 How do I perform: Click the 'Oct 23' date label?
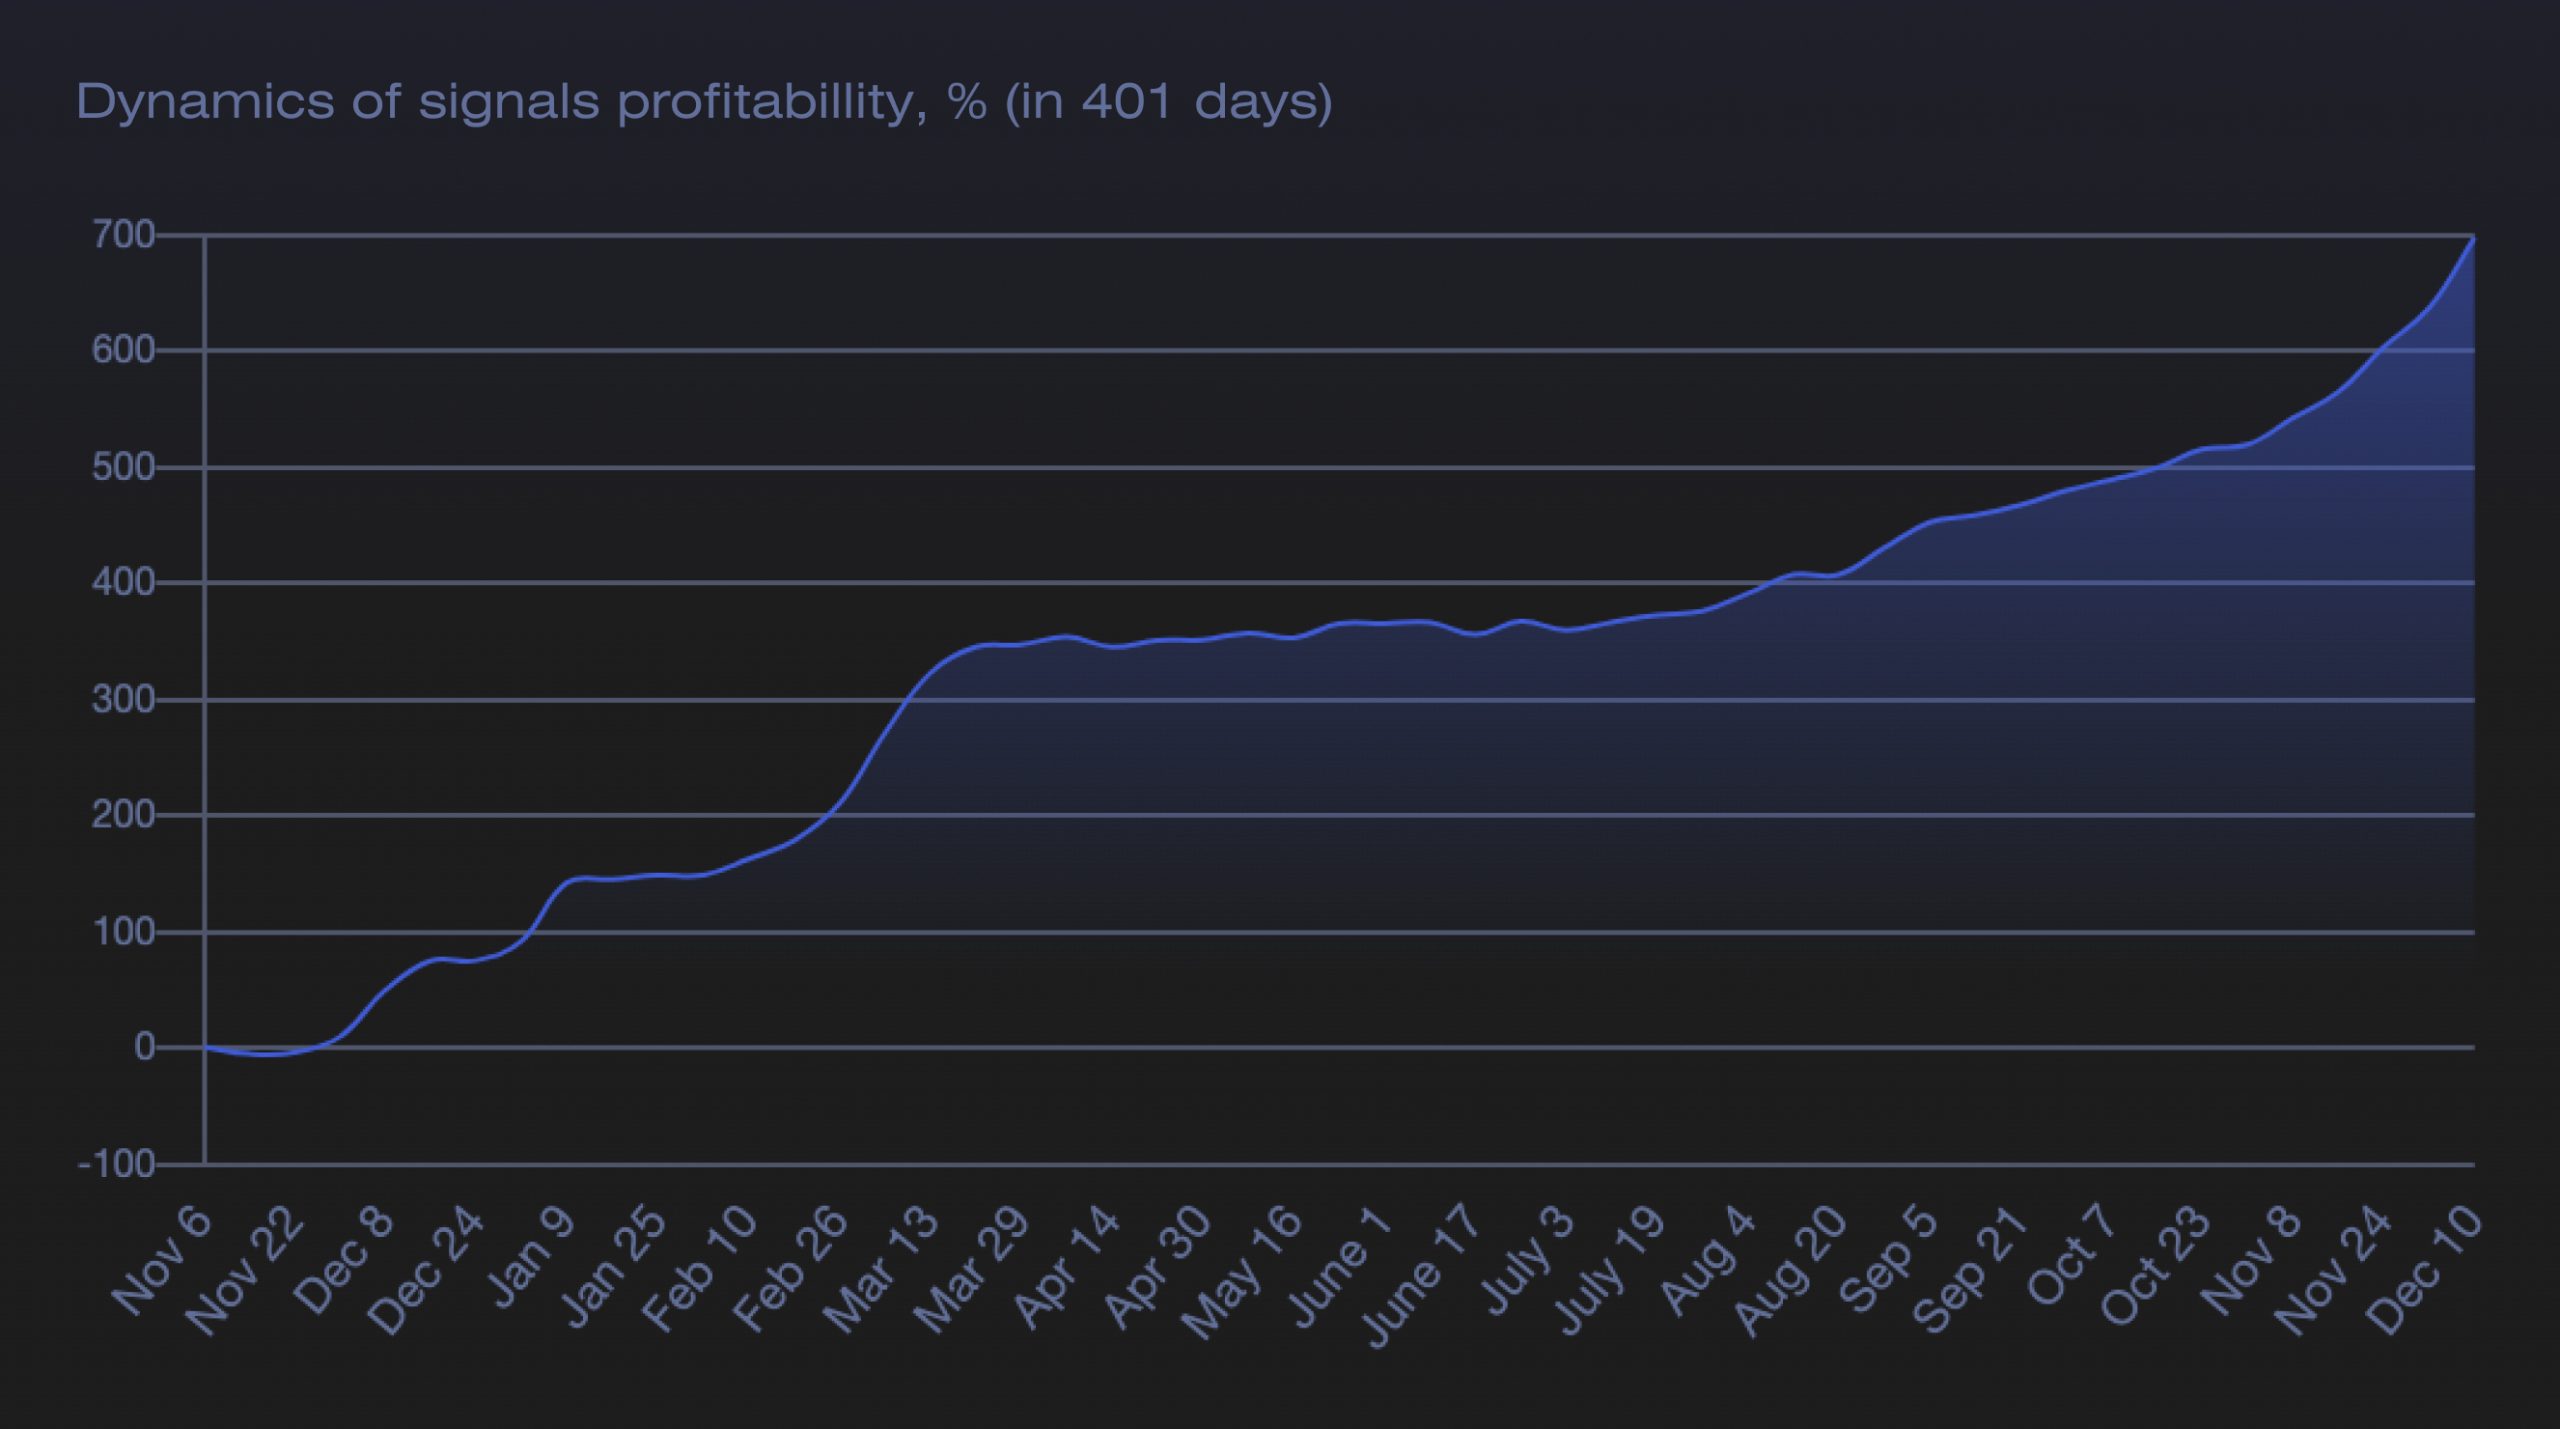tap(2156, 1266)
